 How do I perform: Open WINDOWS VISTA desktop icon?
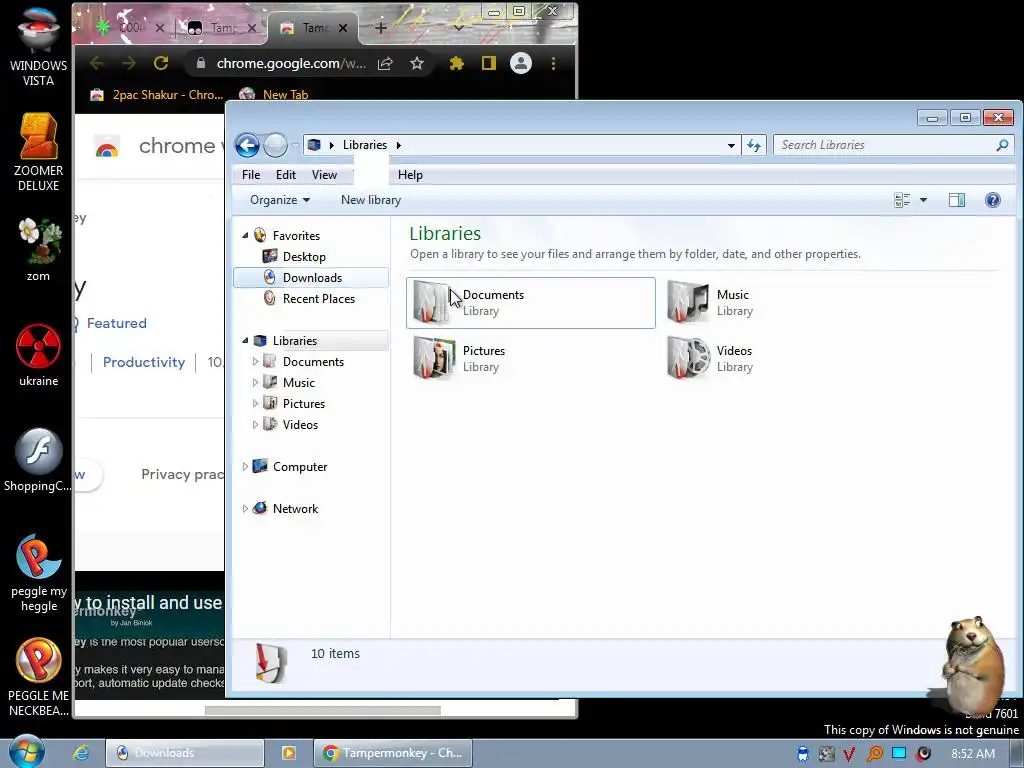38,46
